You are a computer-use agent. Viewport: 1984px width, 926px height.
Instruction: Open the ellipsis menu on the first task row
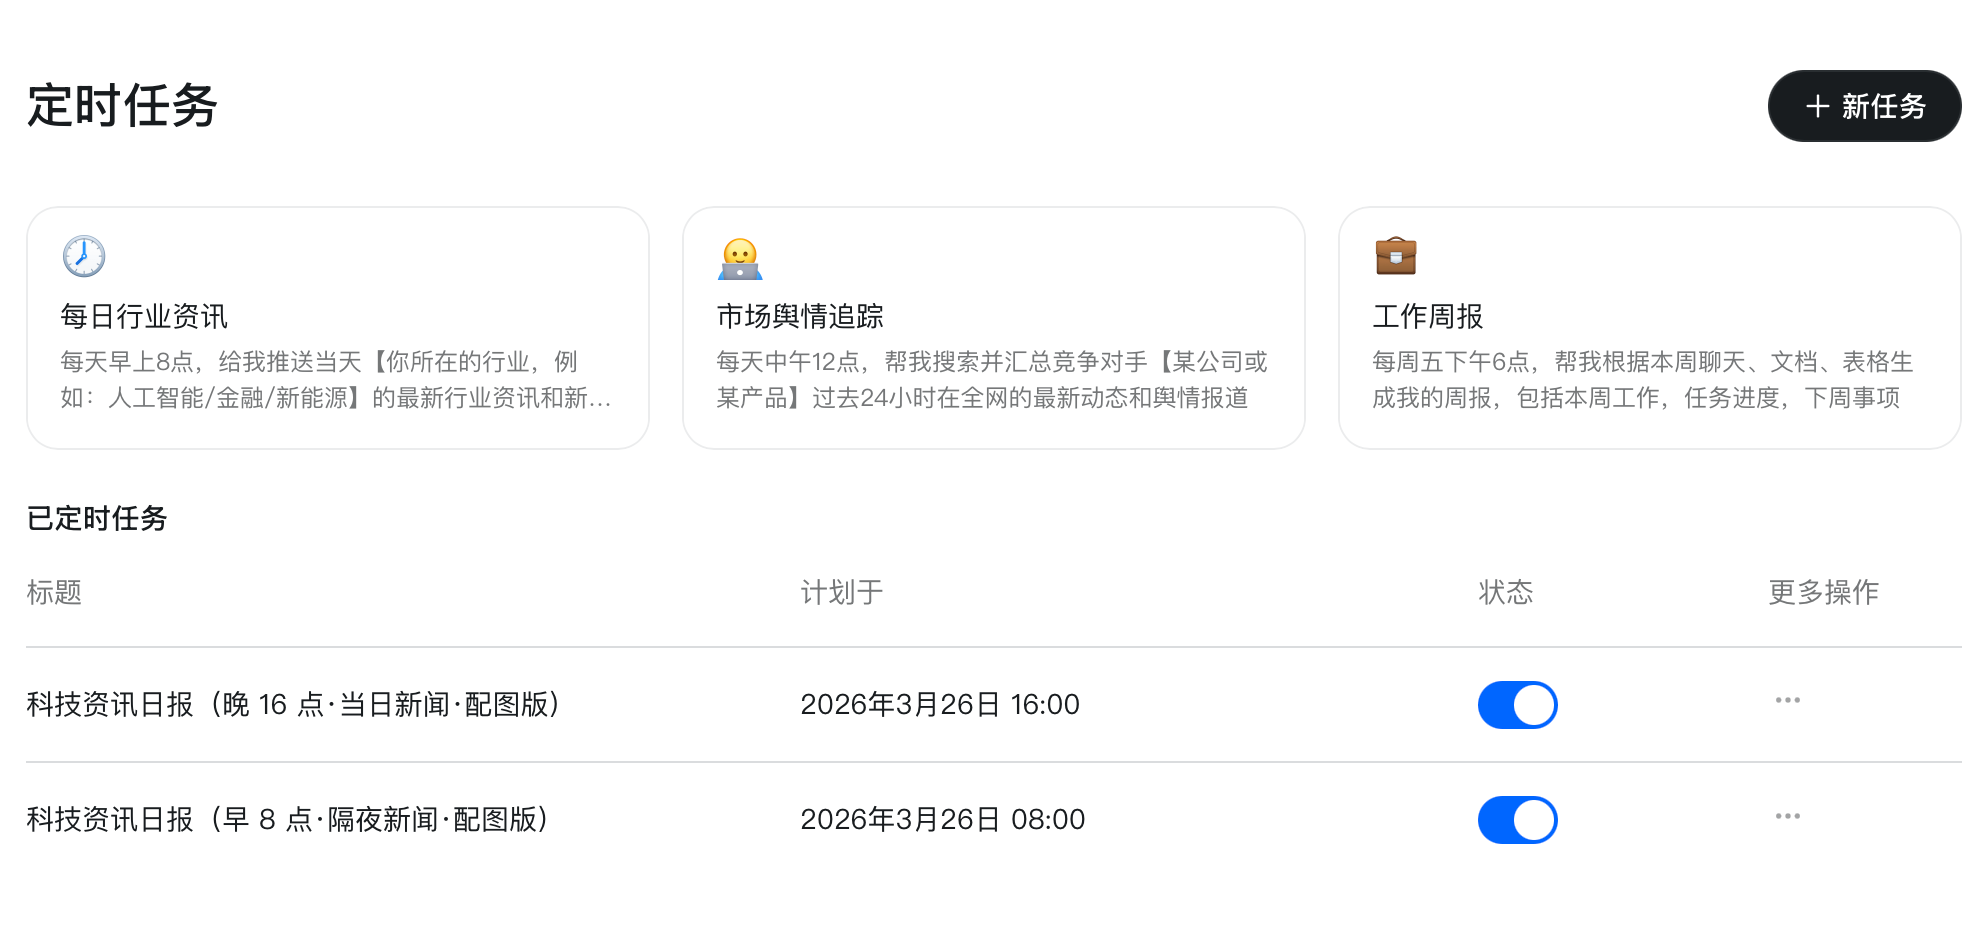(1788, 700)
